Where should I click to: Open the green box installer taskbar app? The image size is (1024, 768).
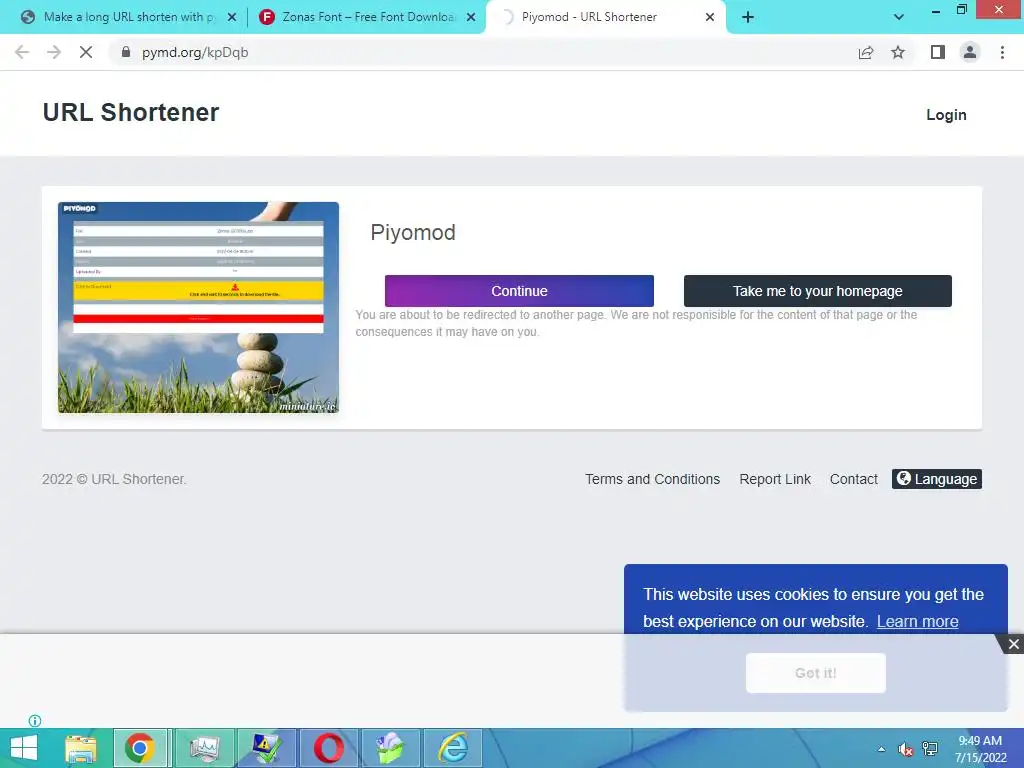[391, 748]
